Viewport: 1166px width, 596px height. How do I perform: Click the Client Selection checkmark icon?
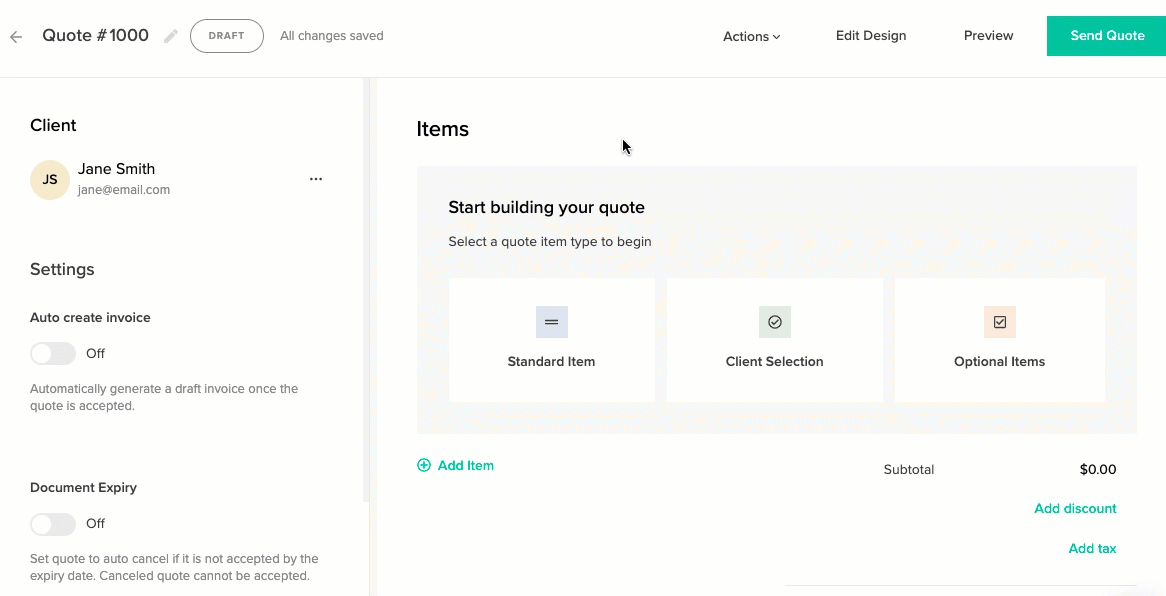point(775,322)
